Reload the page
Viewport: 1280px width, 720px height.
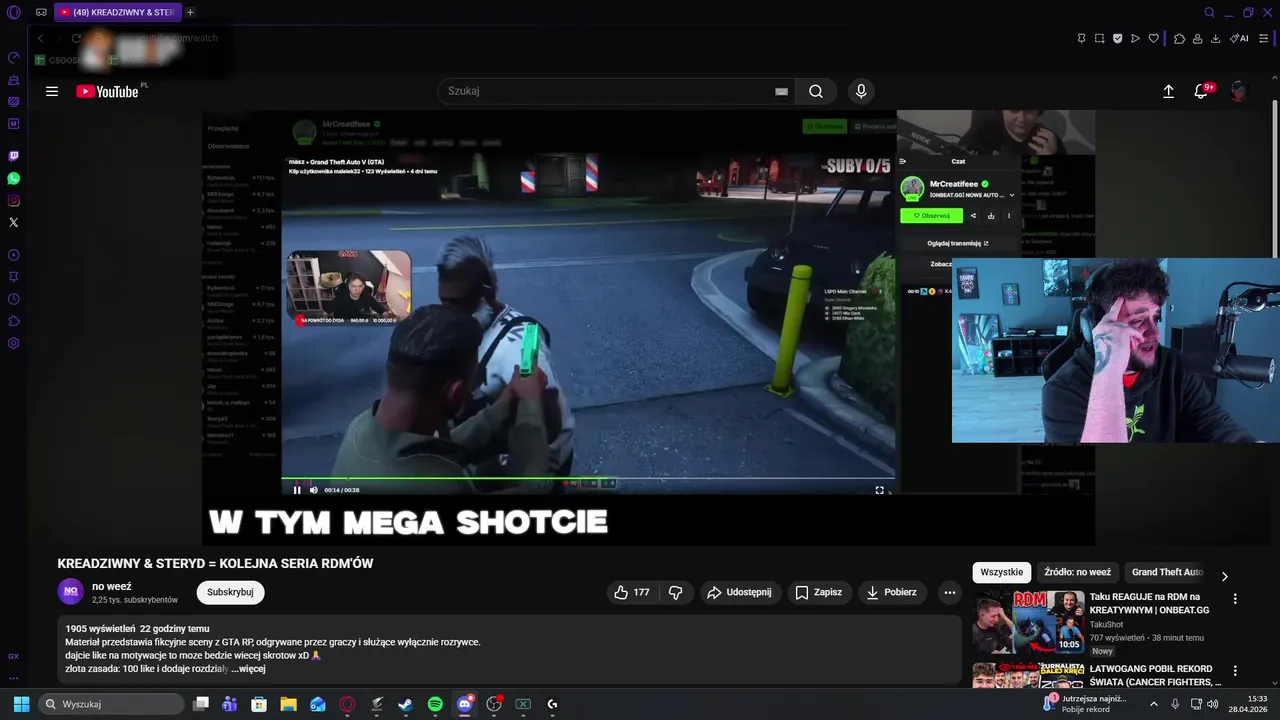[76, 38]
